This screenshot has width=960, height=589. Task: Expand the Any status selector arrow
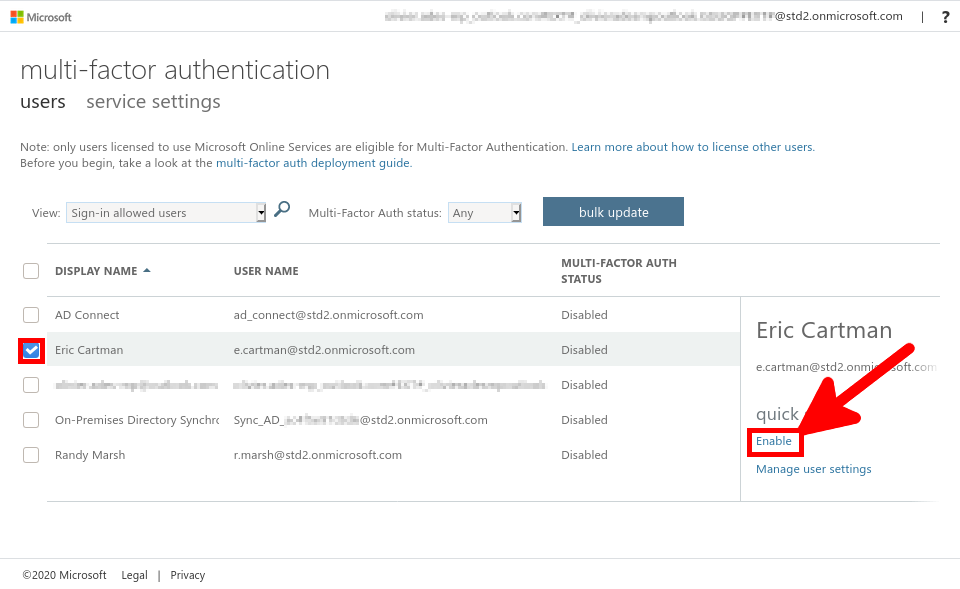[x=517, y=212]
